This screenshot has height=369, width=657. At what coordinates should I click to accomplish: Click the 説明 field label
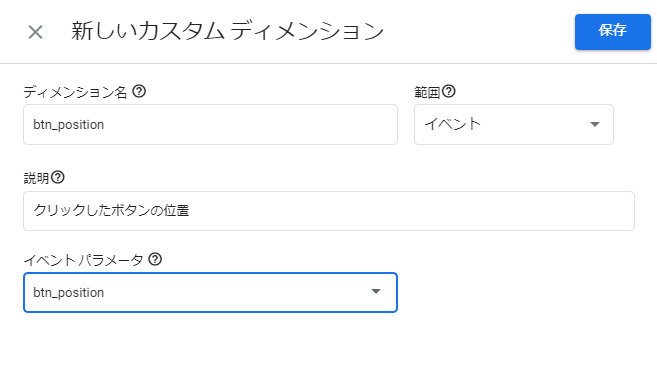[x=36, y=178]
